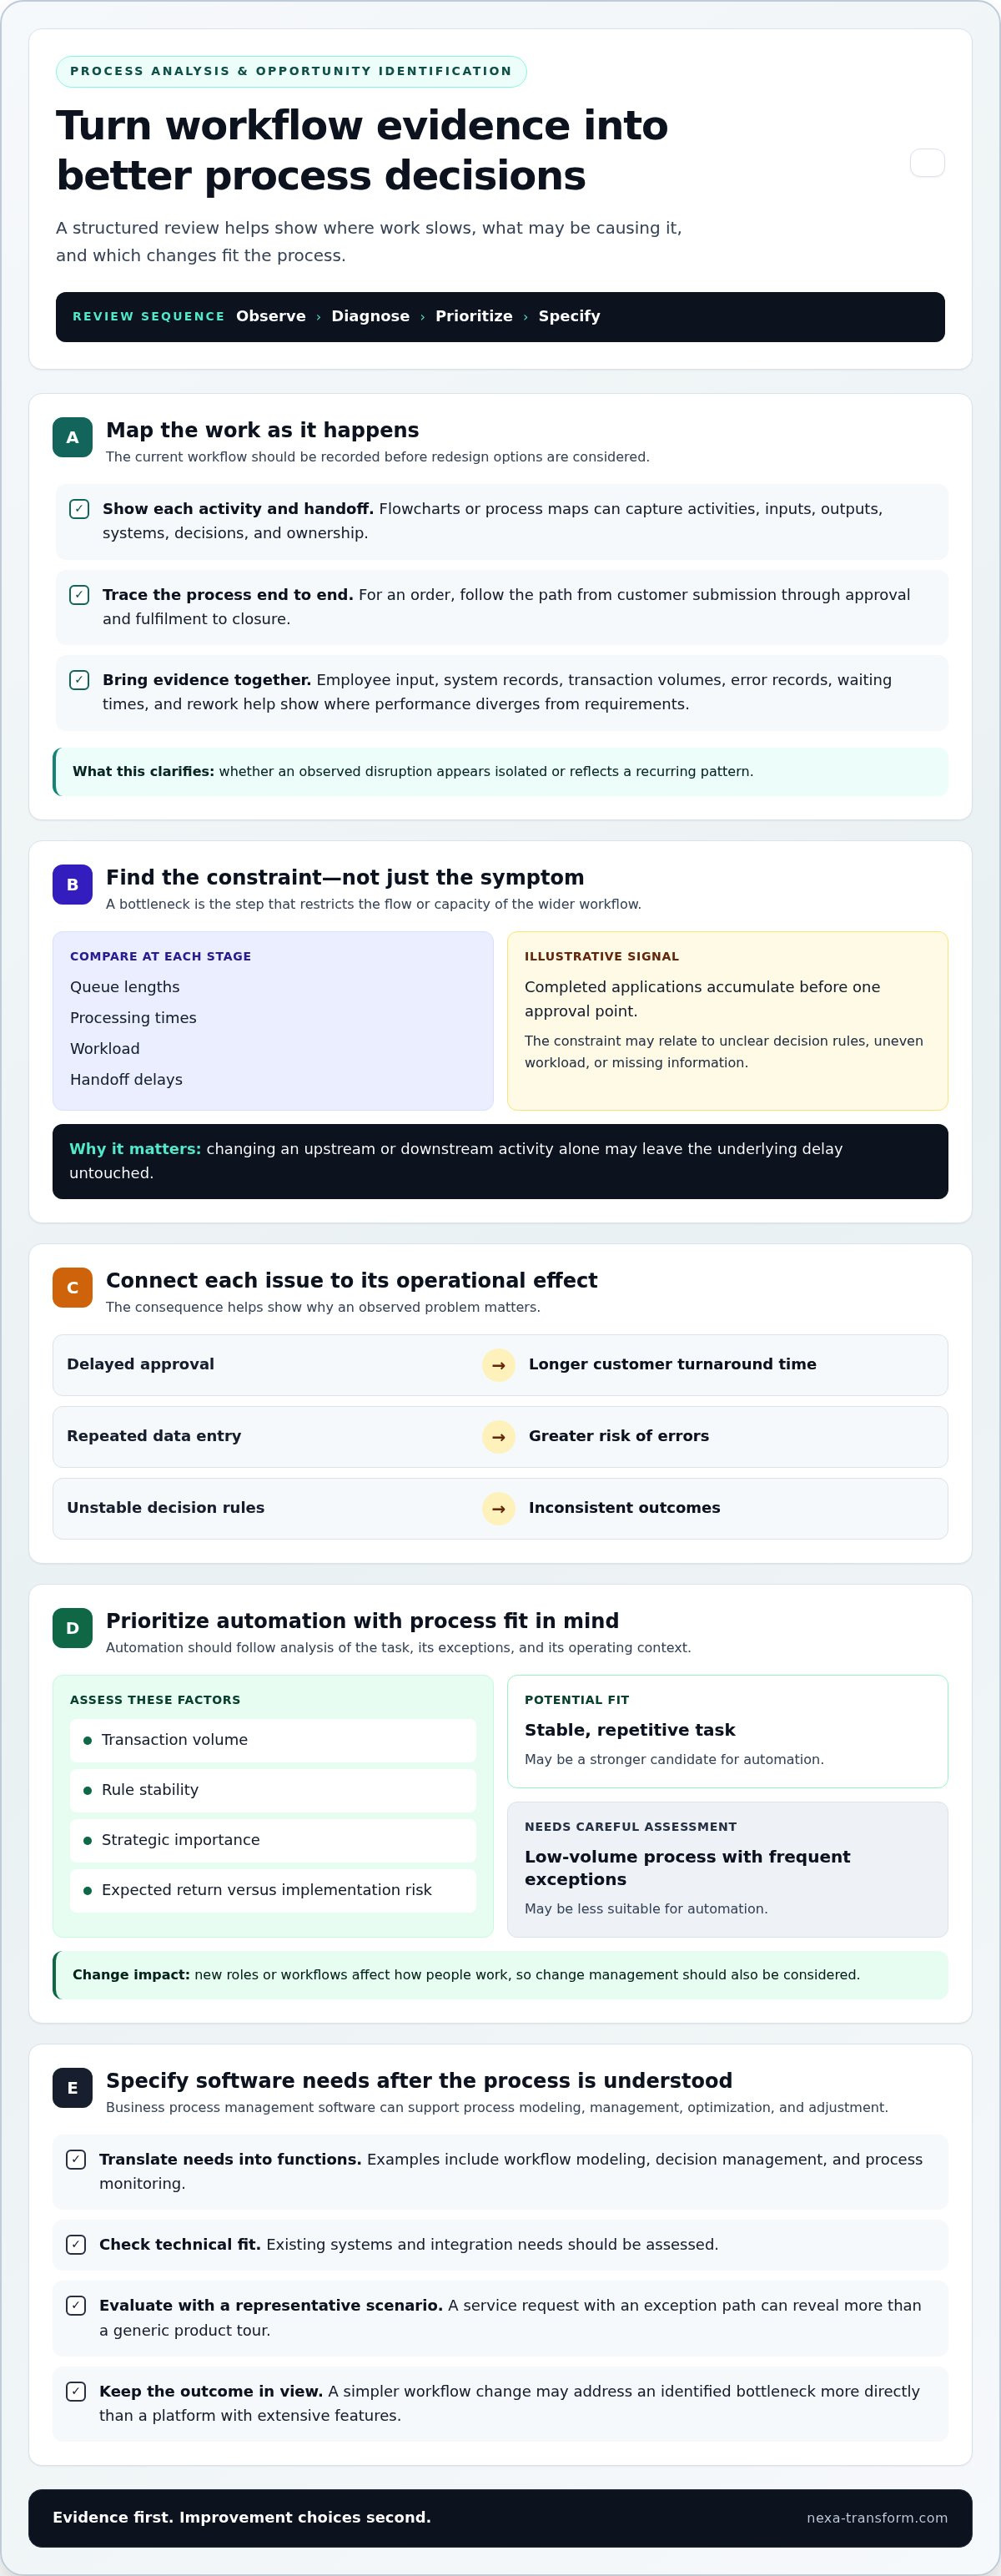This screenshot has height=2576, width=1001.
Task: Toggle the 'Translate needs into functions' checkbox
Action: coord(76,2159)
